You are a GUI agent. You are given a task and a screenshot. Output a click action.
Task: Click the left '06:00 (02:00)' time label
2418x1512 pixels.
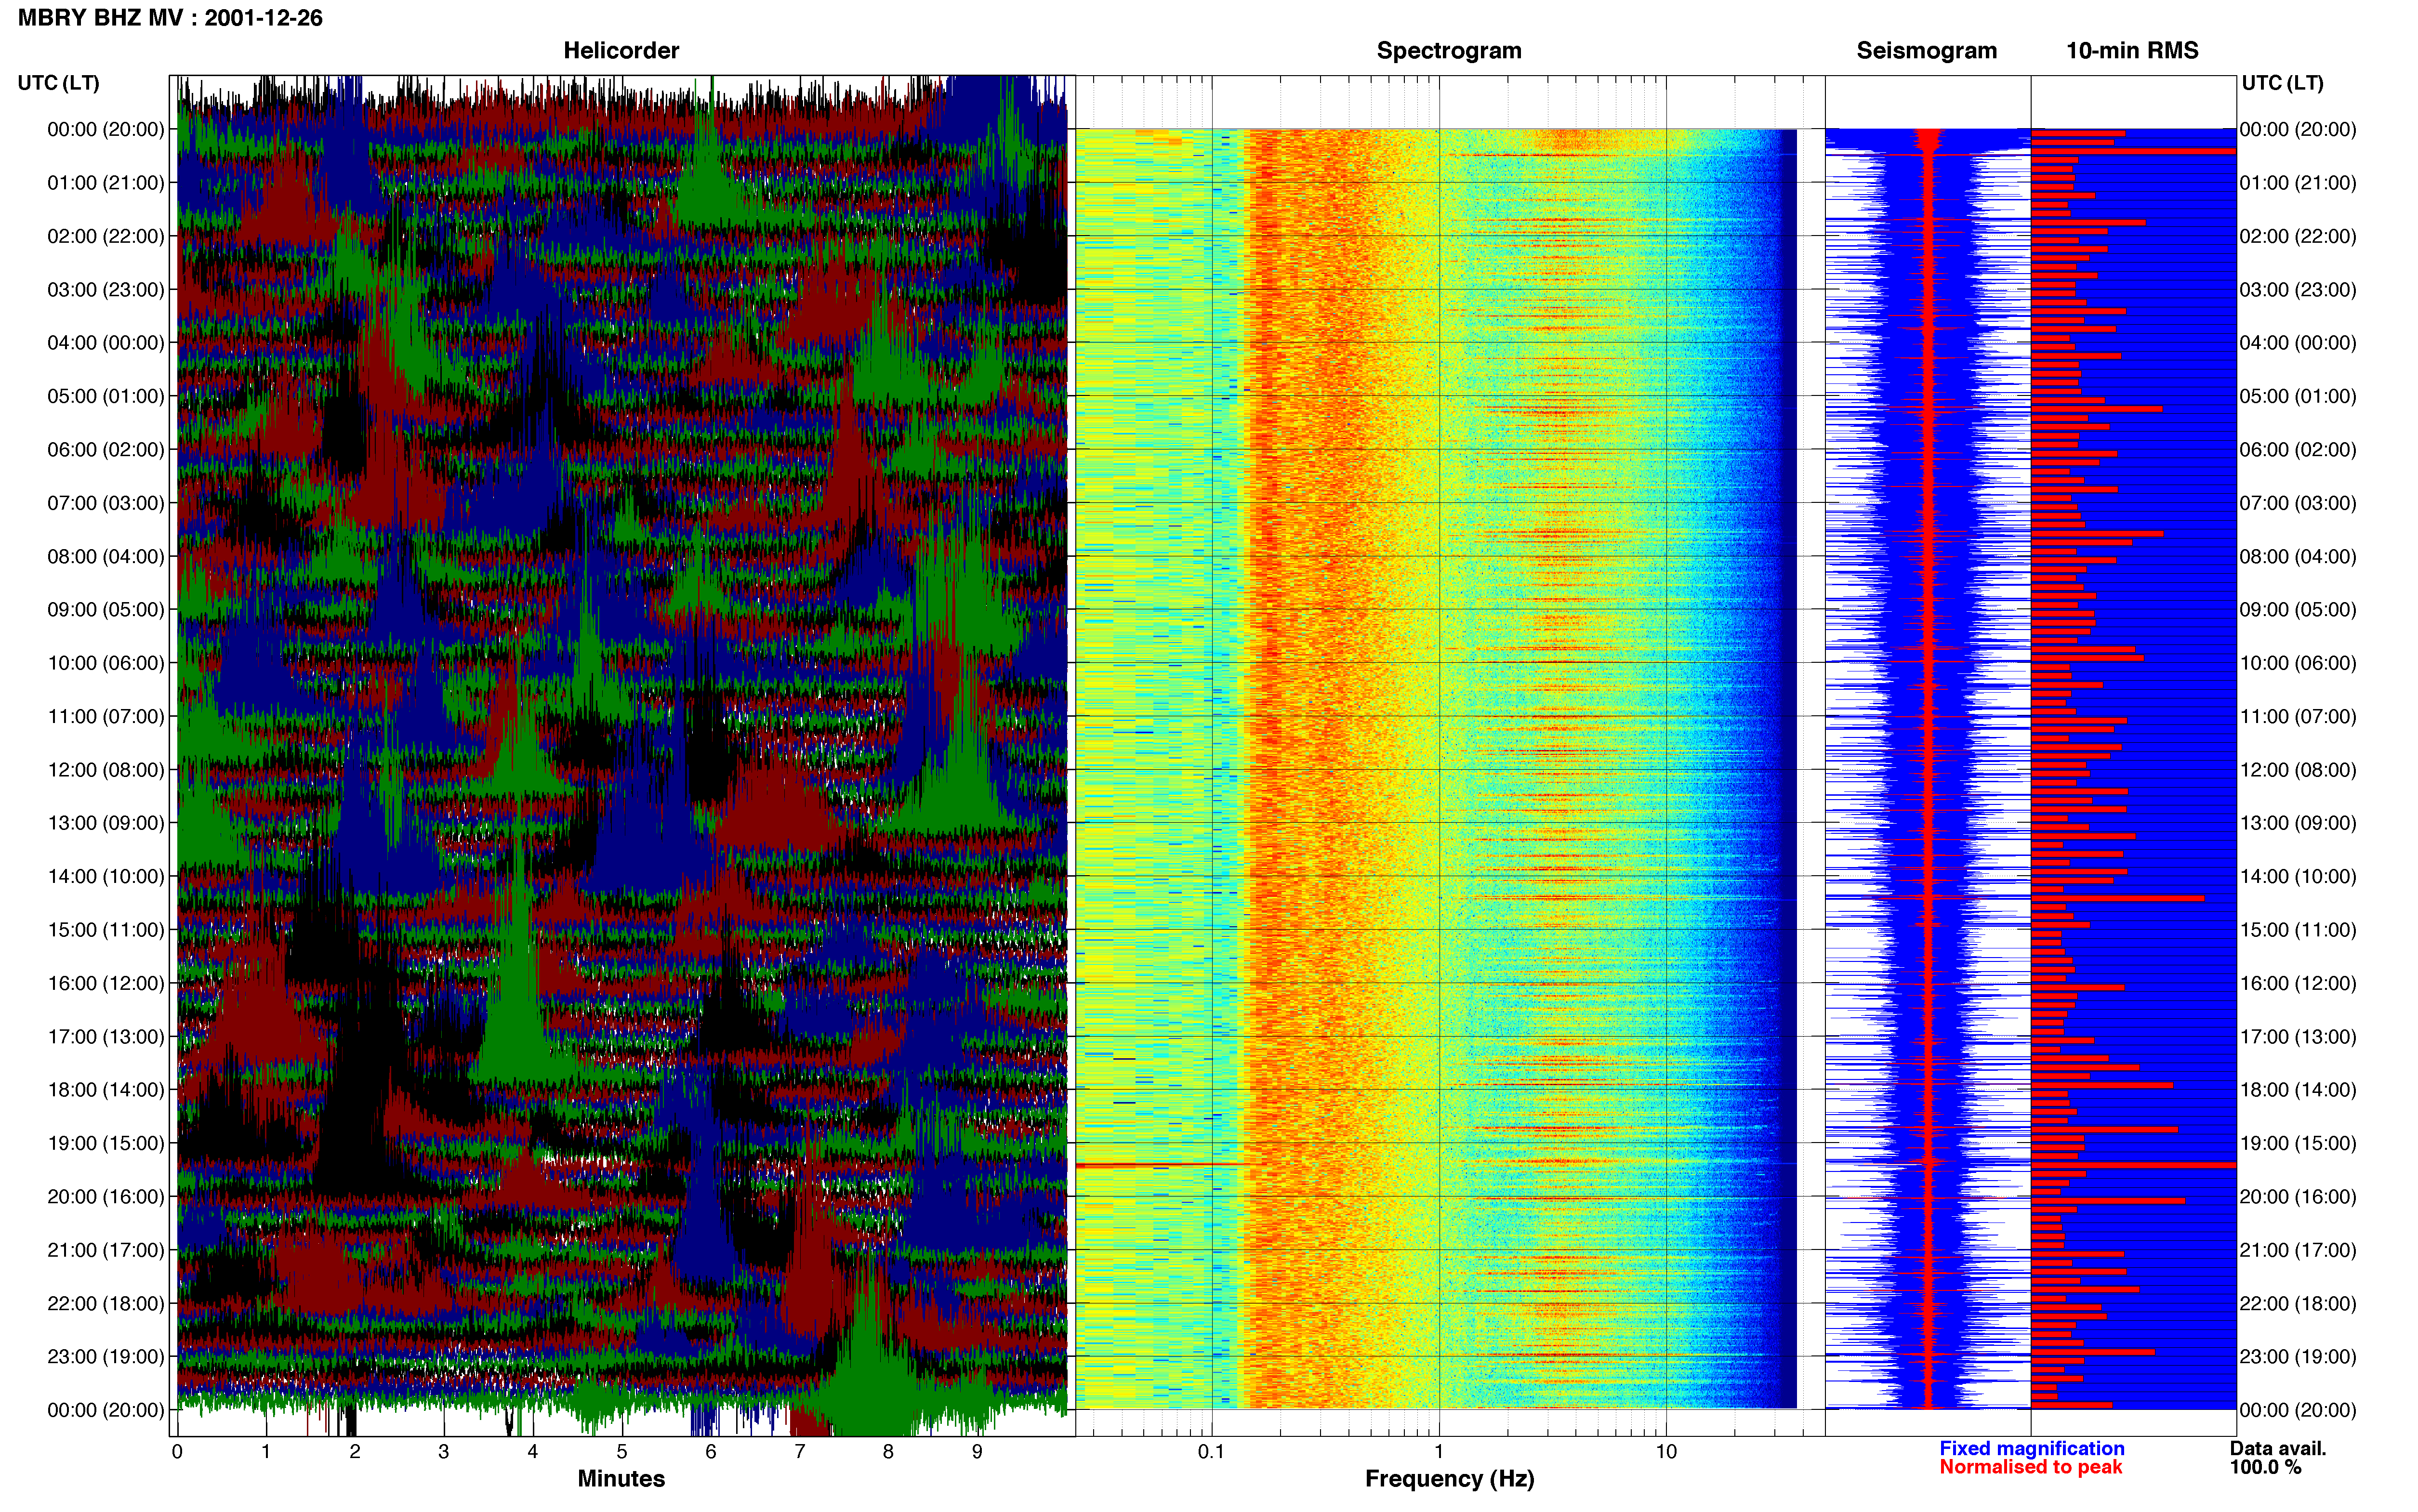[105, 450]
